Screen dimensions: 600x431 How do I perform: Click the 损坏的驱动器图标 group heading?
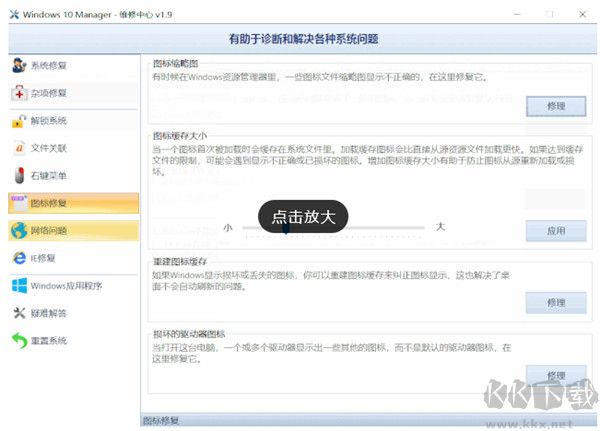tap(189, 334)
